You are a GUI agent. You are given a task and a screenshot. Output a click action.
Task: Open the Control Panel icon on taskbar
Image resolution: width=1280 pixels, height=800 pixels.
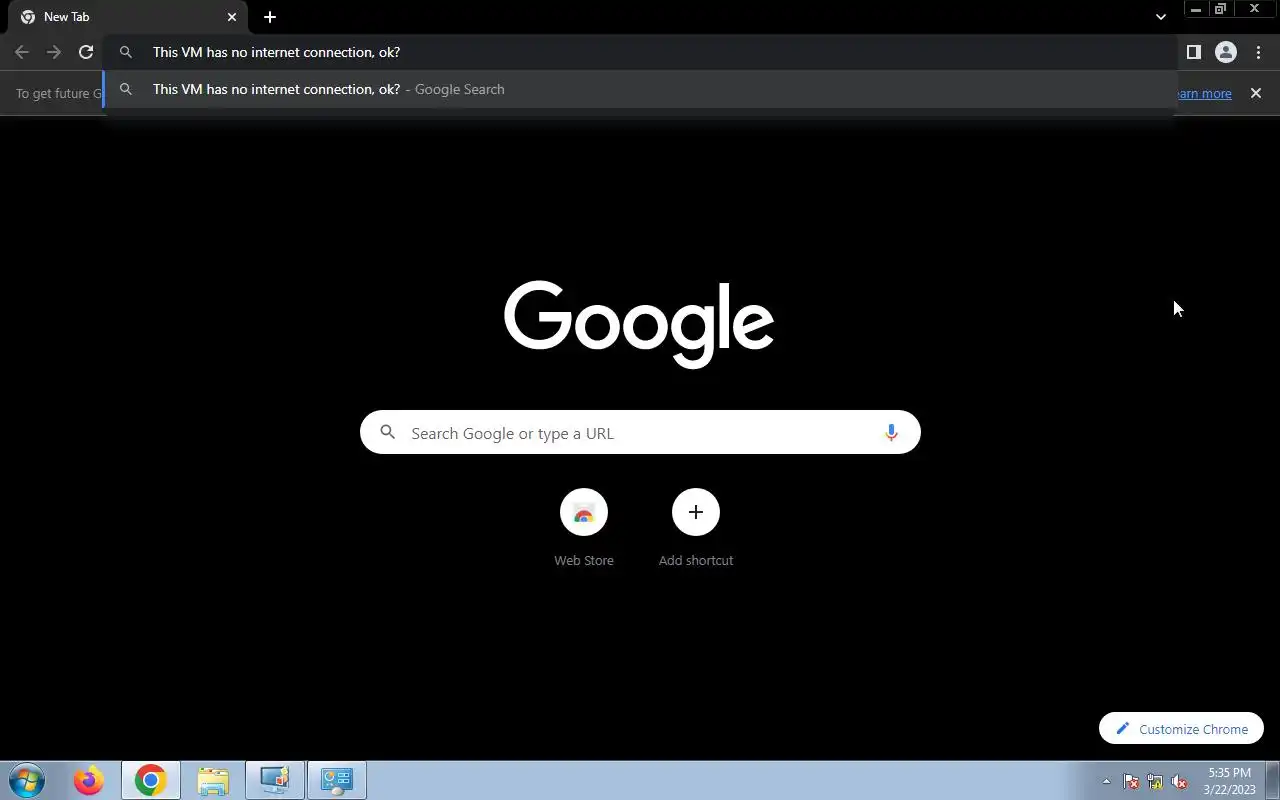click(x=337, y=780)
